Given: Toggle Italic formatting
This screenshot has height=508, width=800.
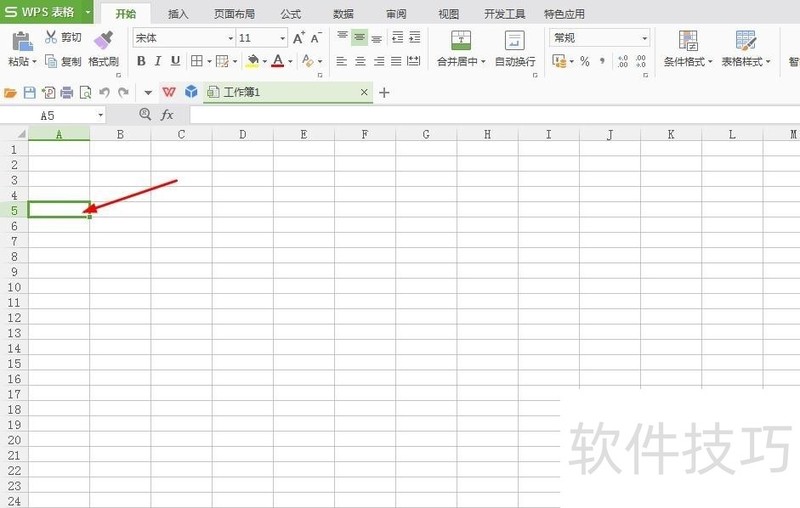Looking at the screenshot, I should pos(158,61).
